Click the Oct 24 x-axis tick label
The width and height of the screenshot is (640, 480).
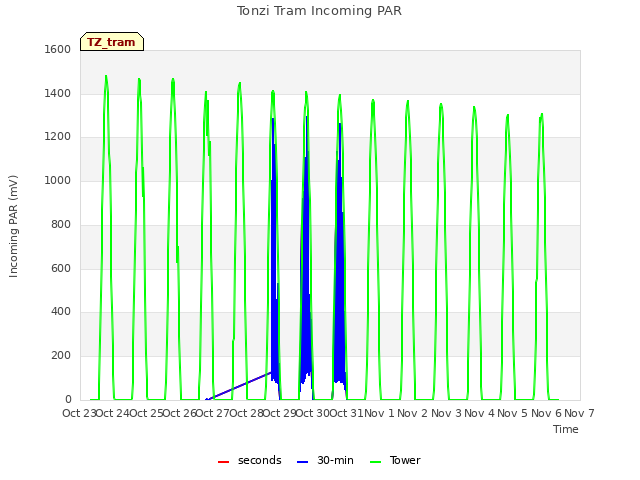112,413
